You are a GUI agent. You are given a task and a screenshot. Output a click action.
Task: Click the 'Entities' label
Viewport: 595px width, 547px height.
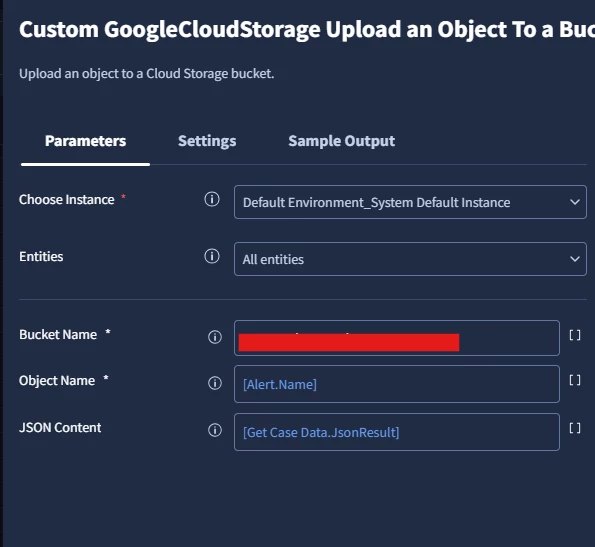[x=41, y=256]
